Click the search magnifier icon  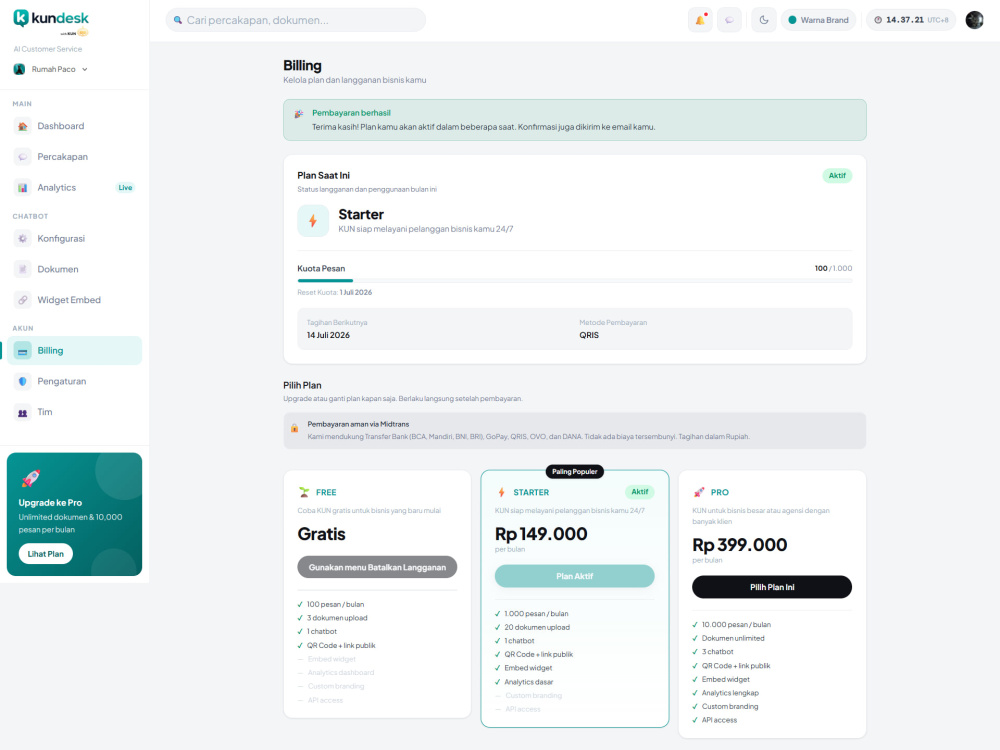click(x=178, y=20)
